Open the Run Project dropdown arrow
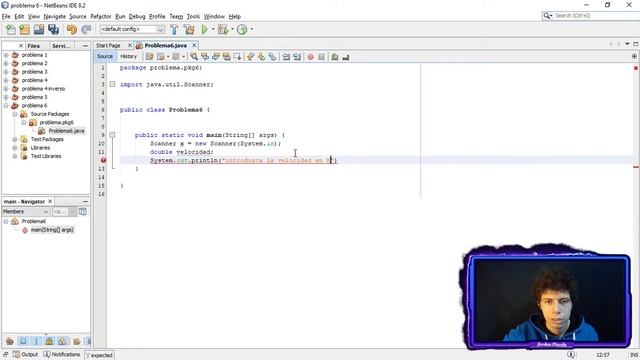The image size is (640, 360). click(213, 29)
